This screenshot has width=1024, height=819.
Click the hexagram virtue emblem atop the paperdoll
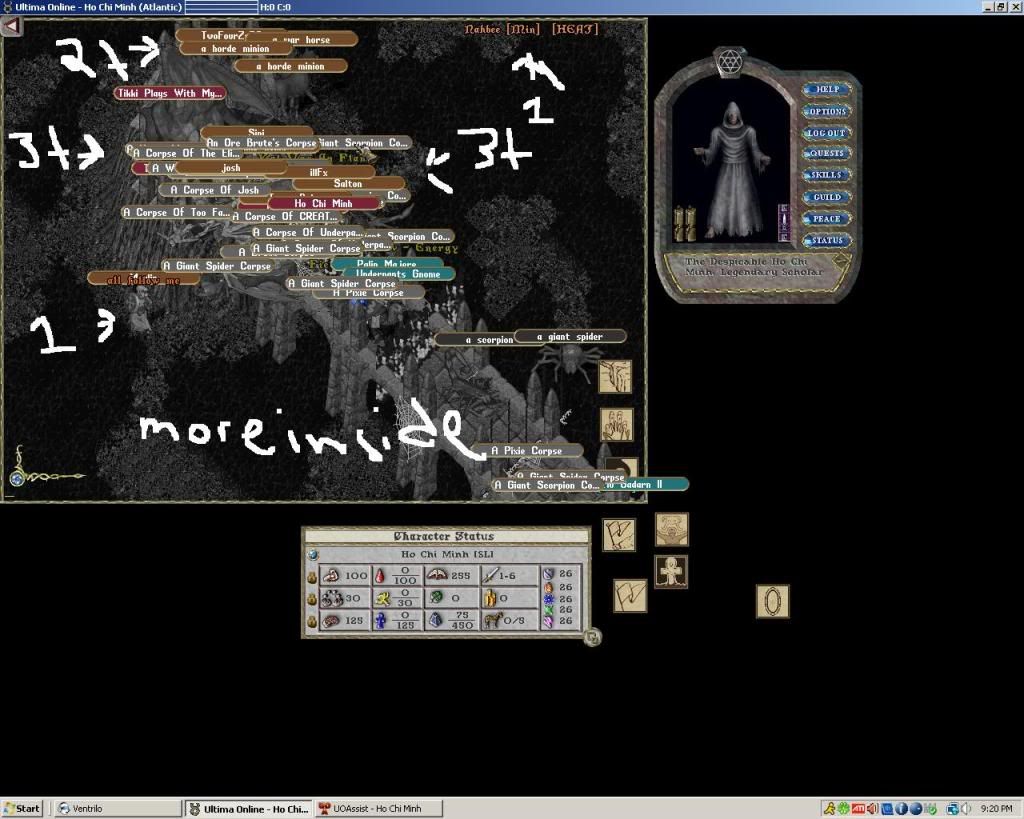coord(730,62)
